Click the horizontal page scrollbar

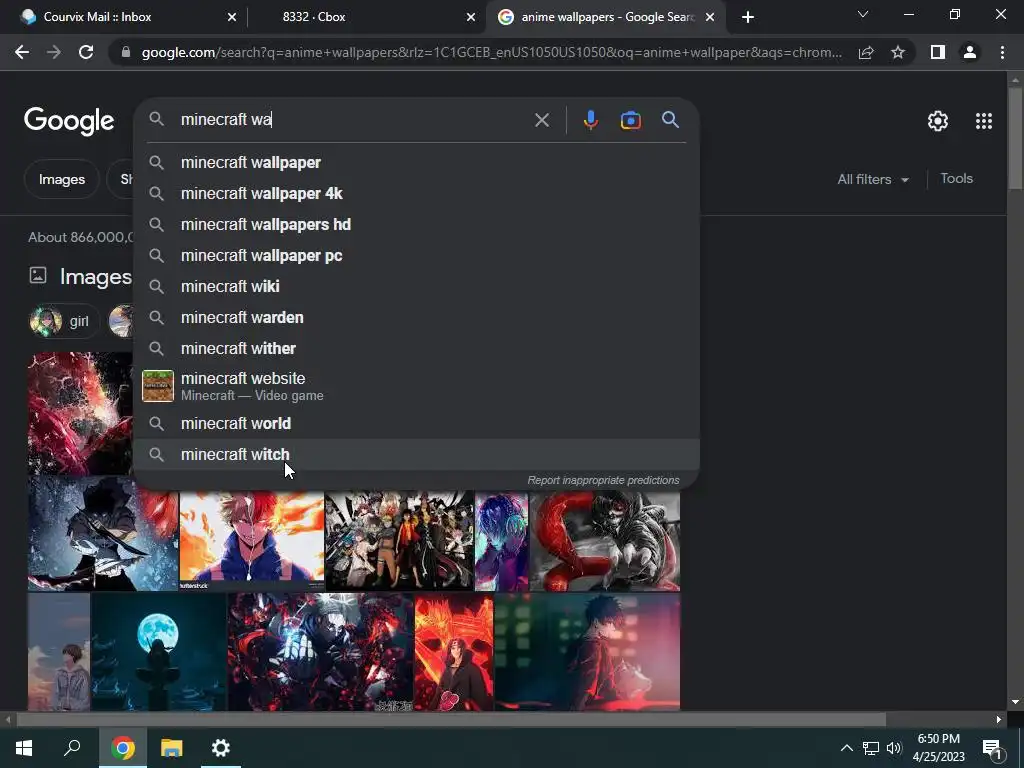(451, 720)
